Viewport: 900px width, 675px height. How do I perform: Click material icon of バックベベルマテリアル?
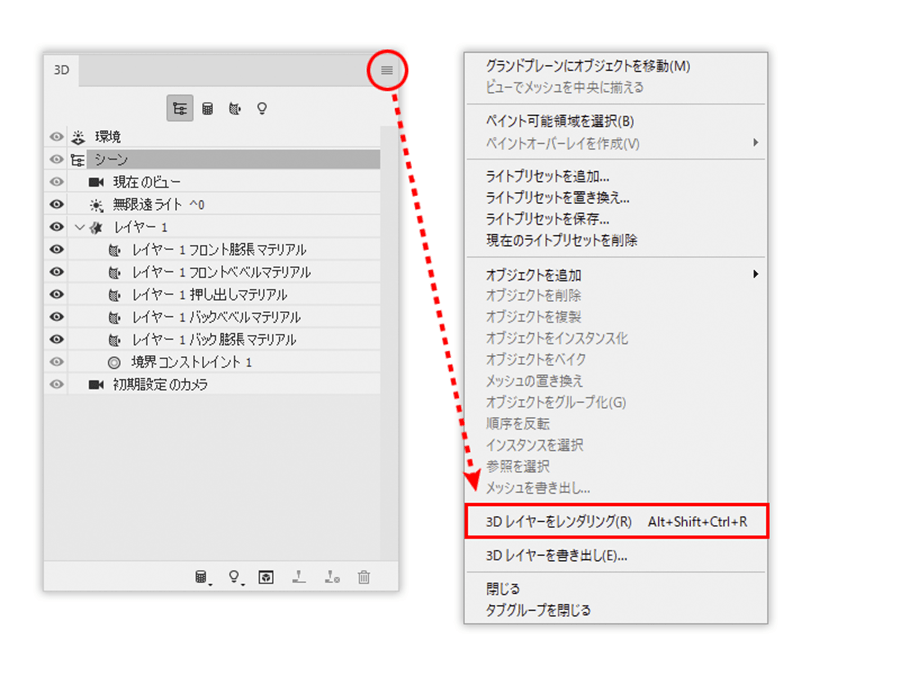115,317
